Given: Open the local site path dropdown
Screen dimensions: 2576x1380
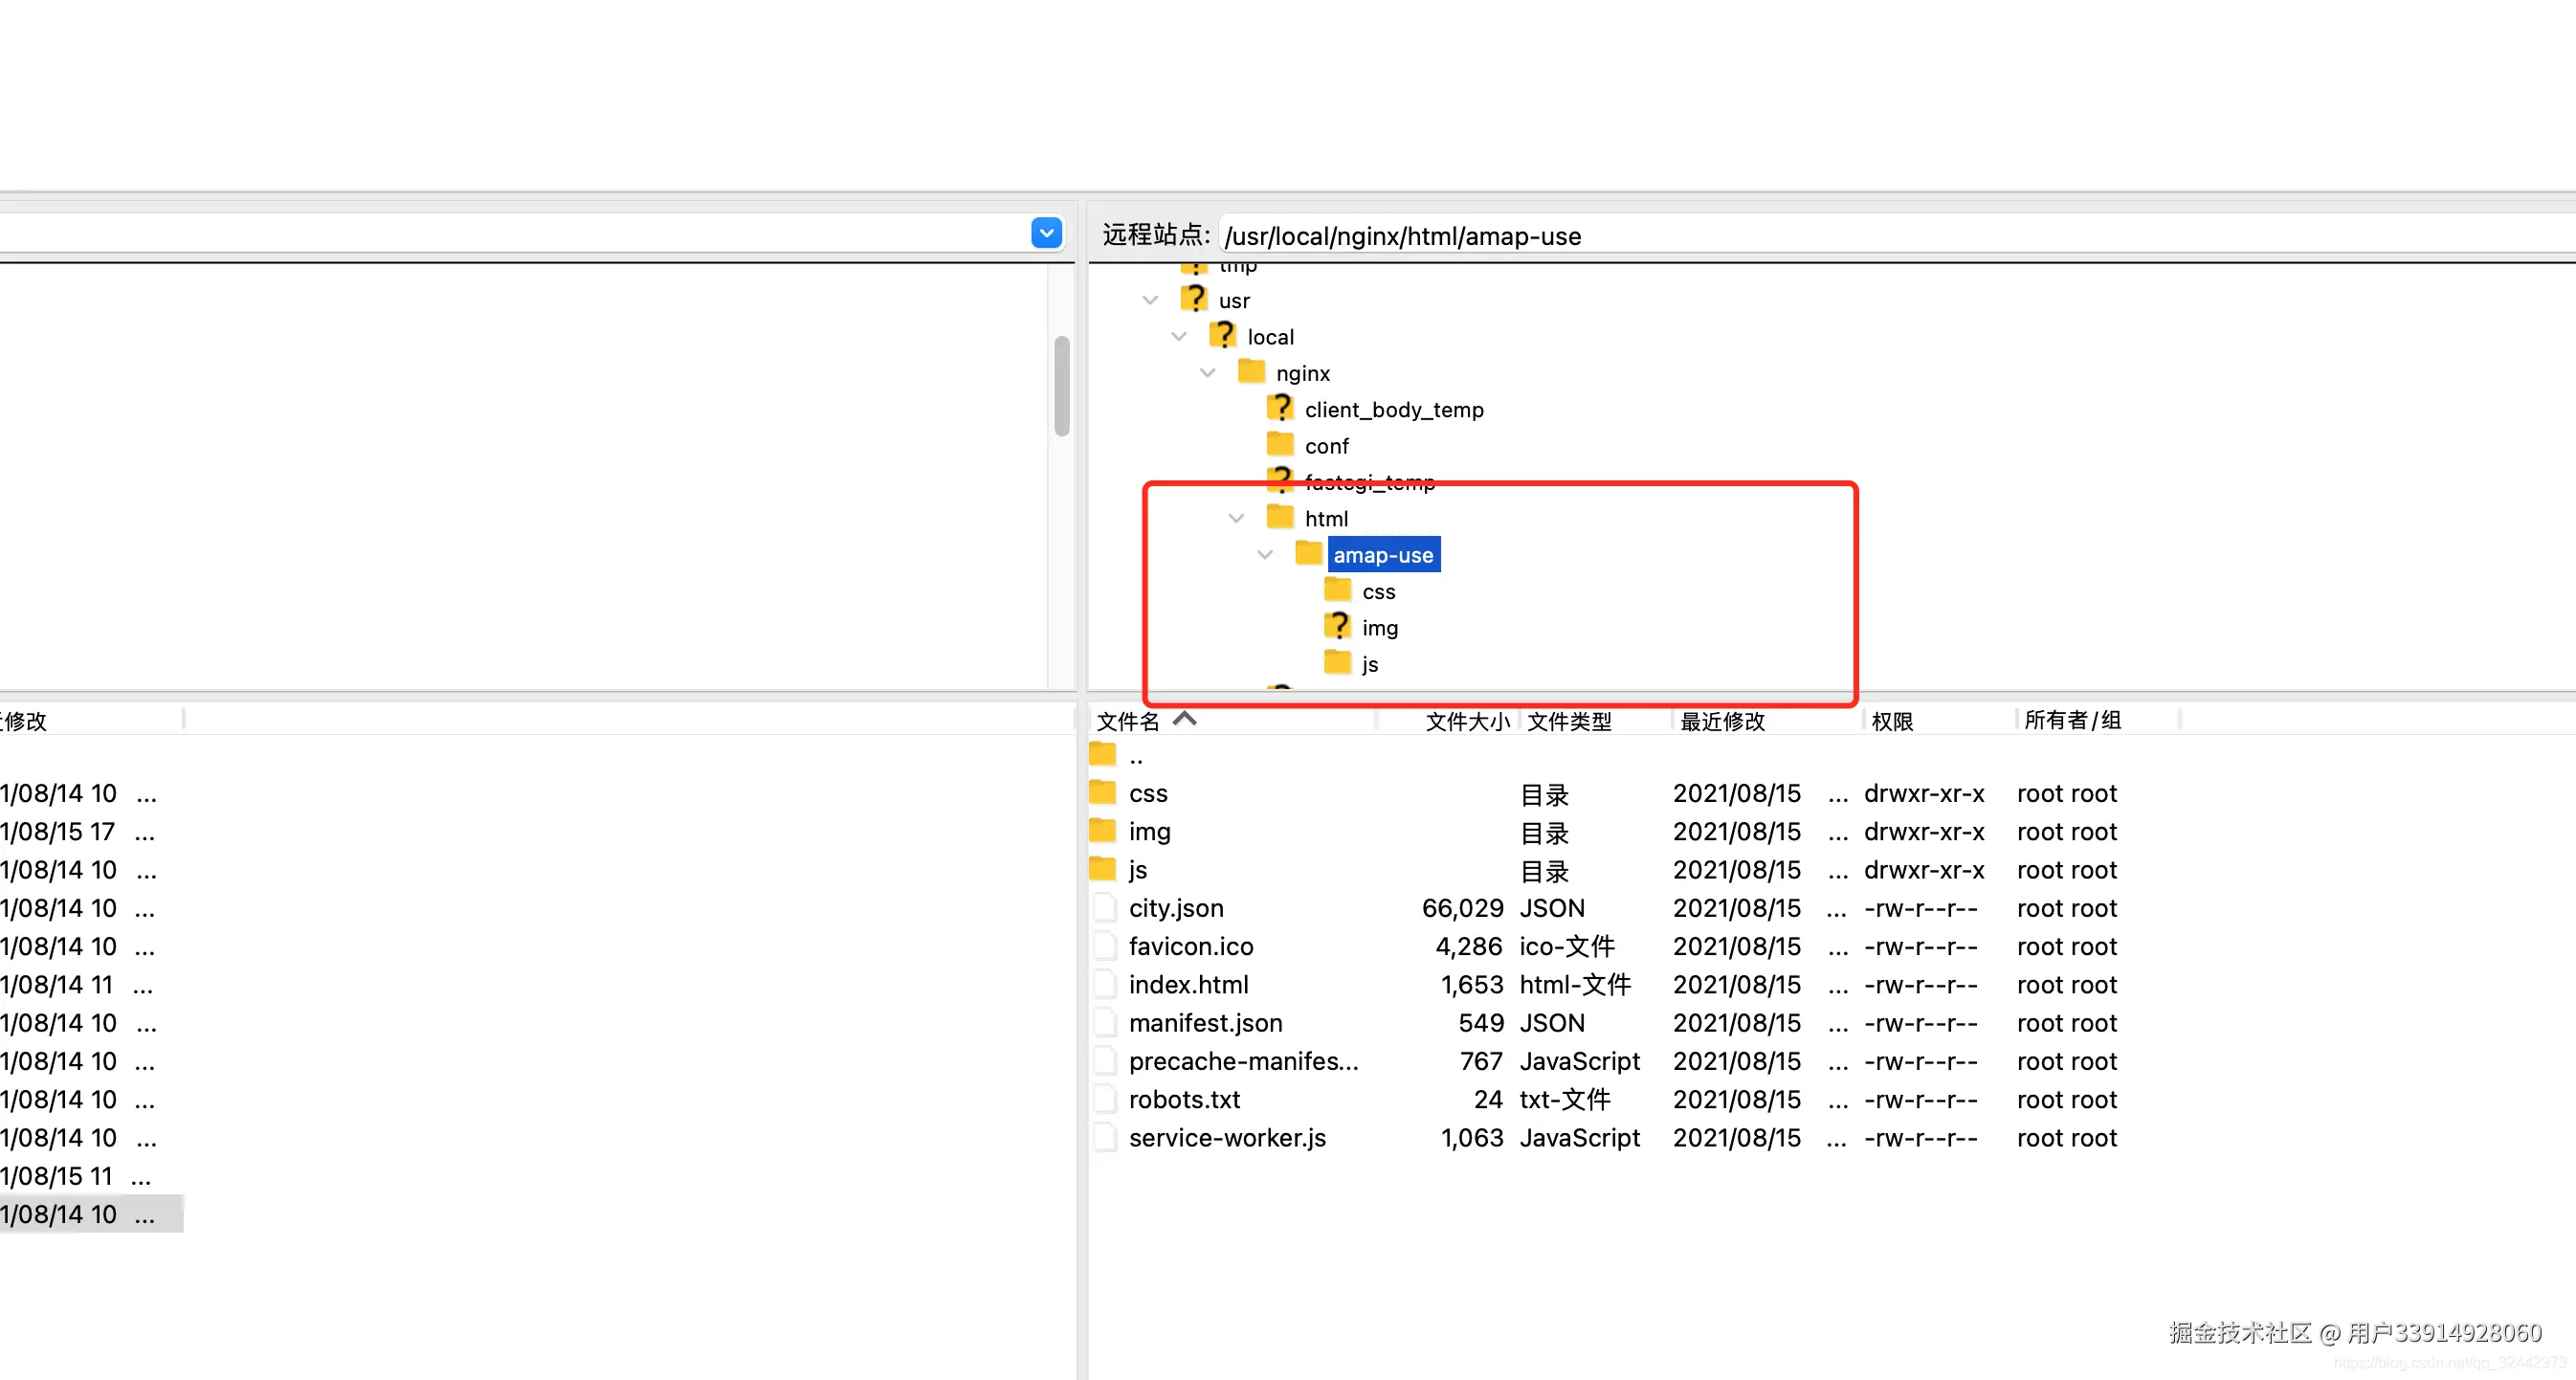Looking at the screenshot, I should [1046, 234].
